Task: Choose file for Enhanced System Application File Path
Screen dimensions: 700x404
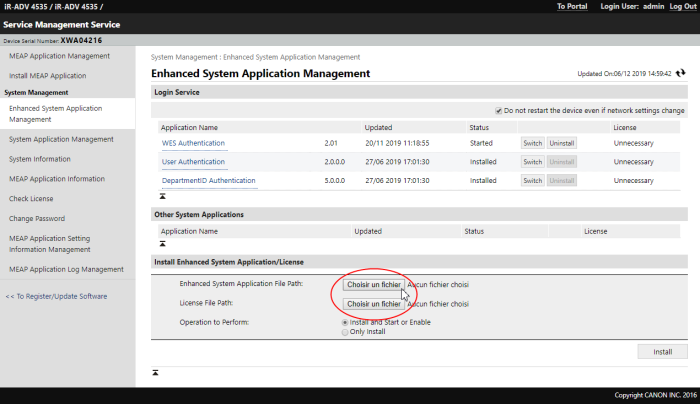Action: point(373,284)
